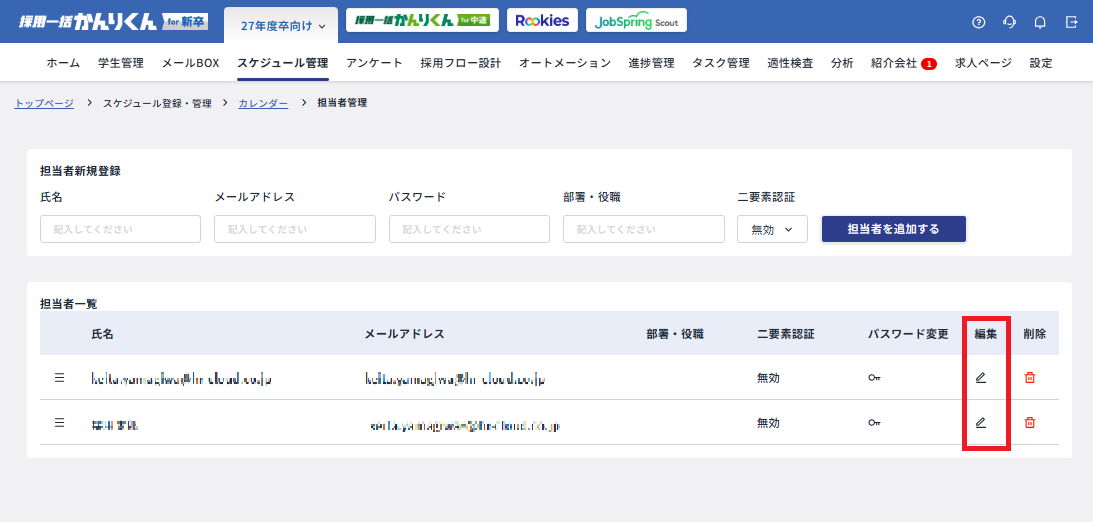The width and height of the screenshot is (1093, 522).
Task: Click the 二要素認証 column header in table
Action: 786,334
